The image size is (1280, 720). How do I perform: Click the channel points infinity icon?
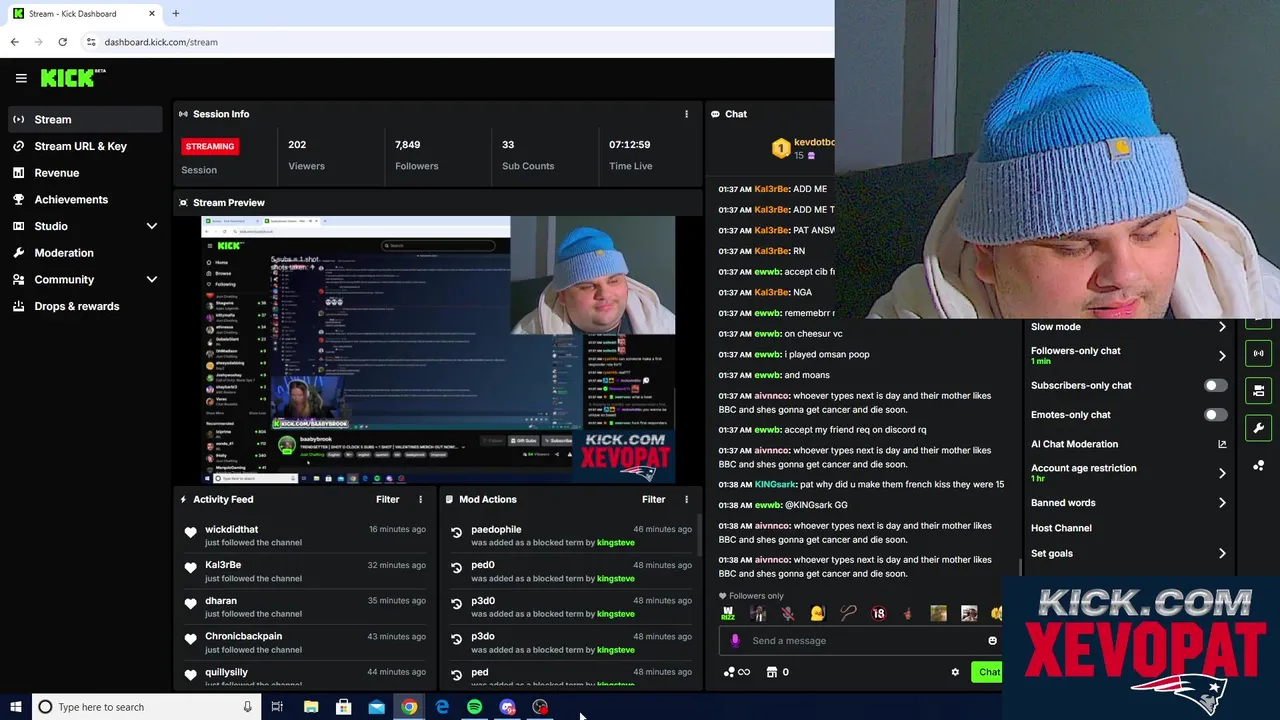pyautogui.click(x=737, y=672)
